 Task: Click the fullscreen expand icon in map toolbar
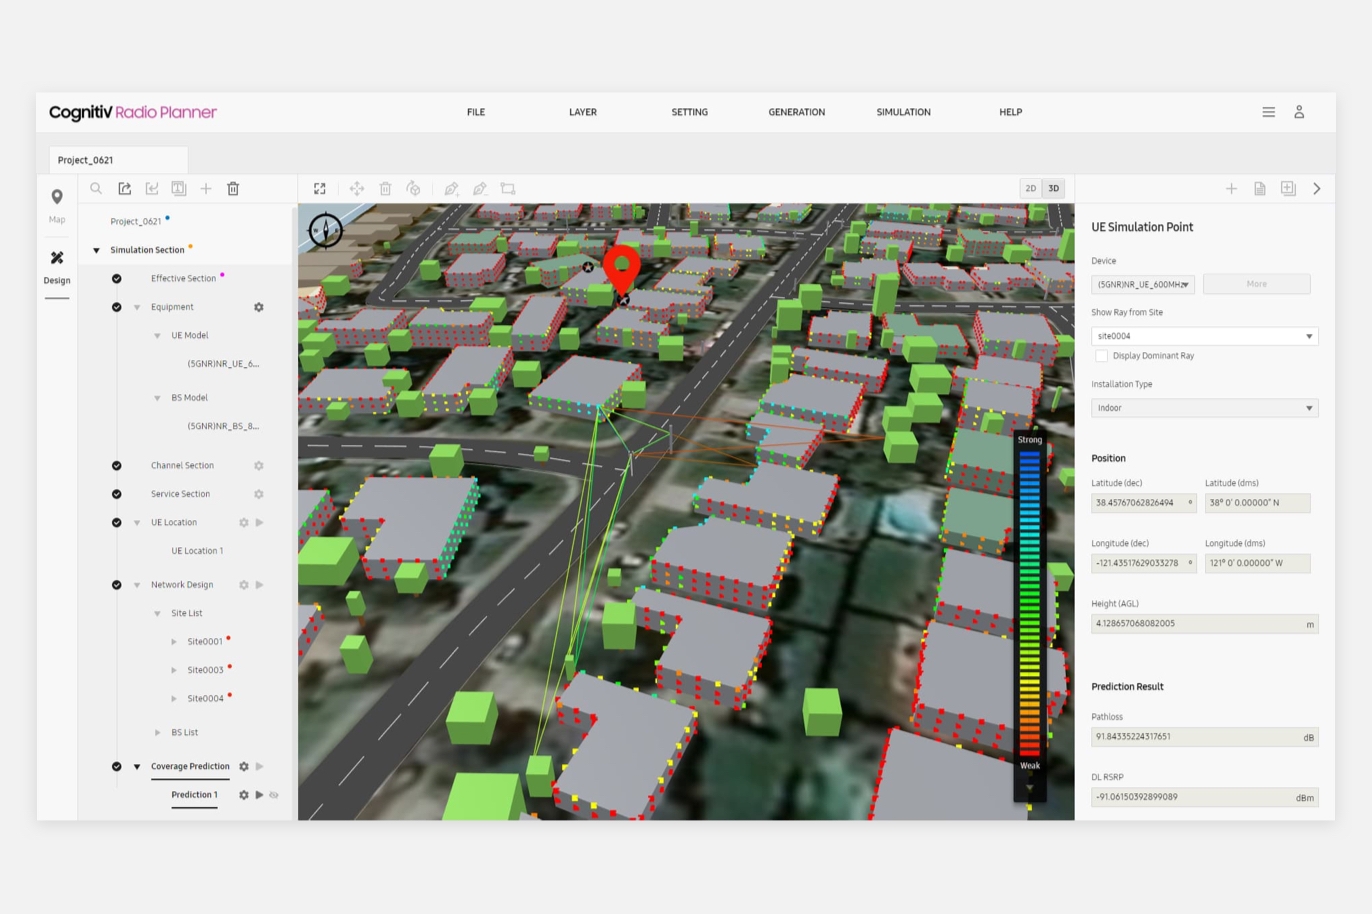(320, 189)
